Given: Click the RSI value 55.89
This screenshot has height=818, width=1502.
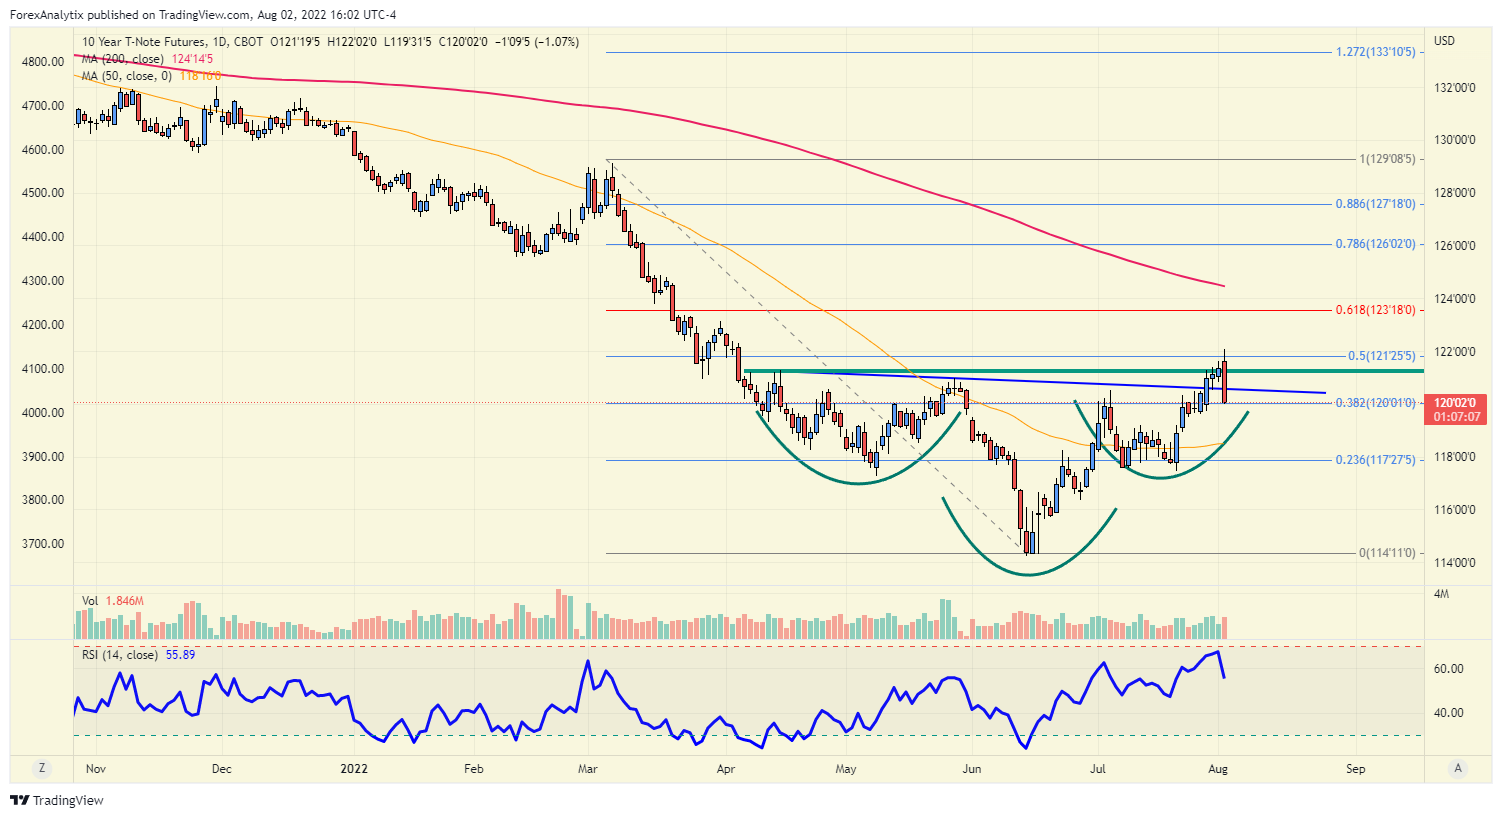Looking at the screenshot, I should [x=181, y=655].
